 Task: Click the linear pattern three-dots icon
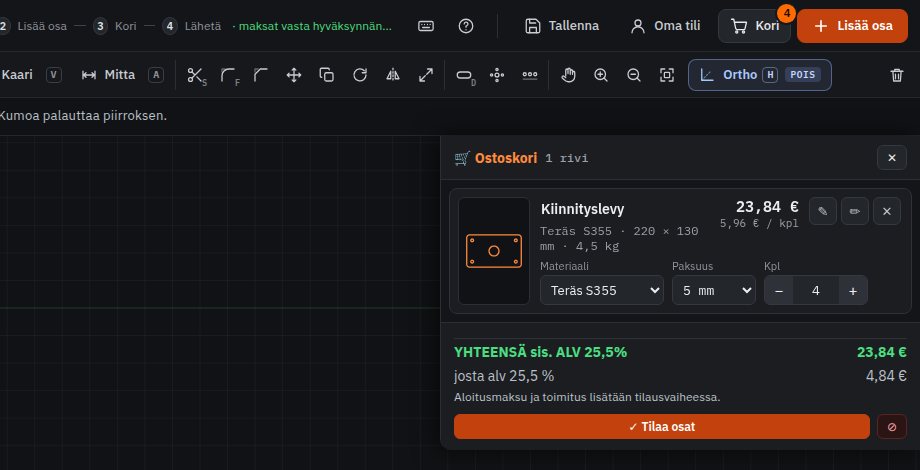[x=530, y=75]
